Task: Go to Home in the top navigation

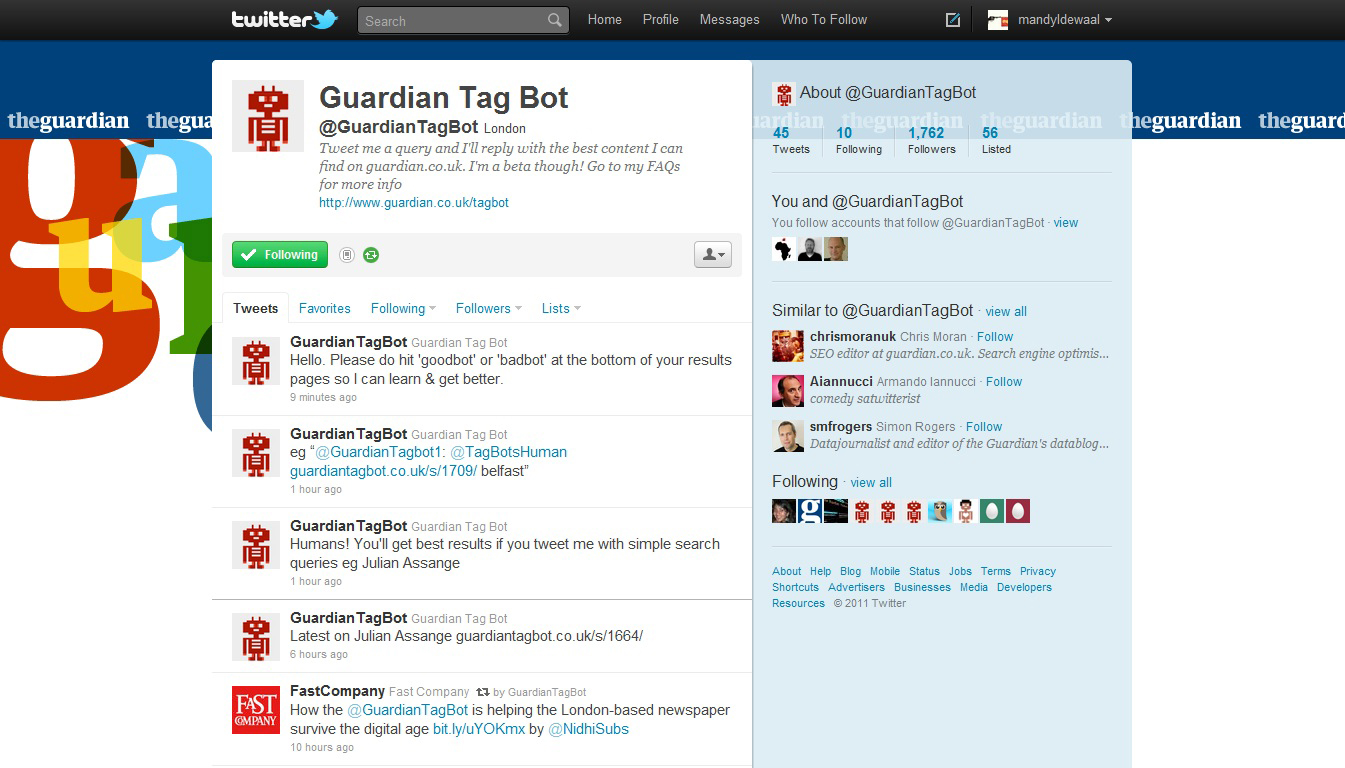Action: (605, 20)
